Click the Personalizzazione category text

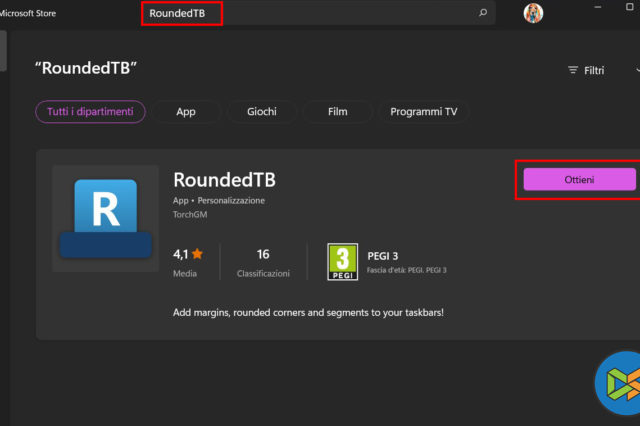(x=231, y=200)
